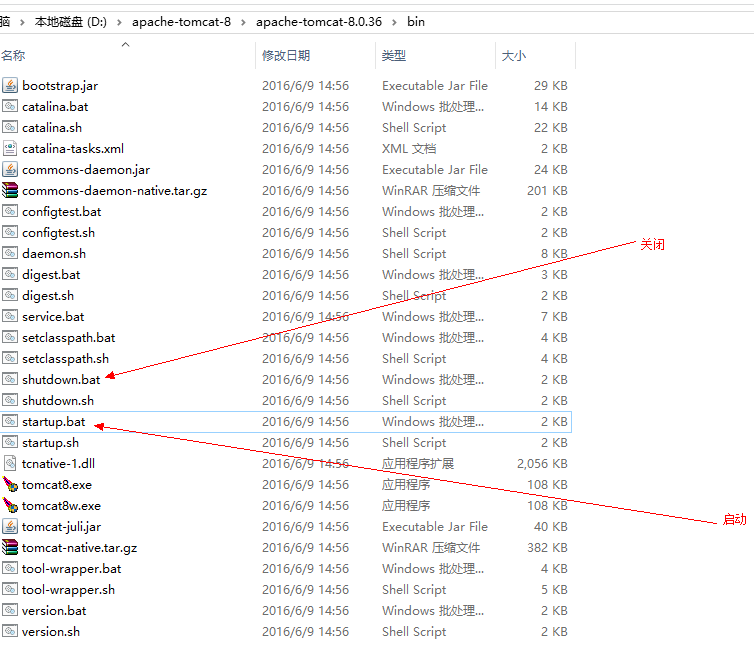Click the tool-wrapper.sh file icon
The image size is (754, 648).
point(10,589)
